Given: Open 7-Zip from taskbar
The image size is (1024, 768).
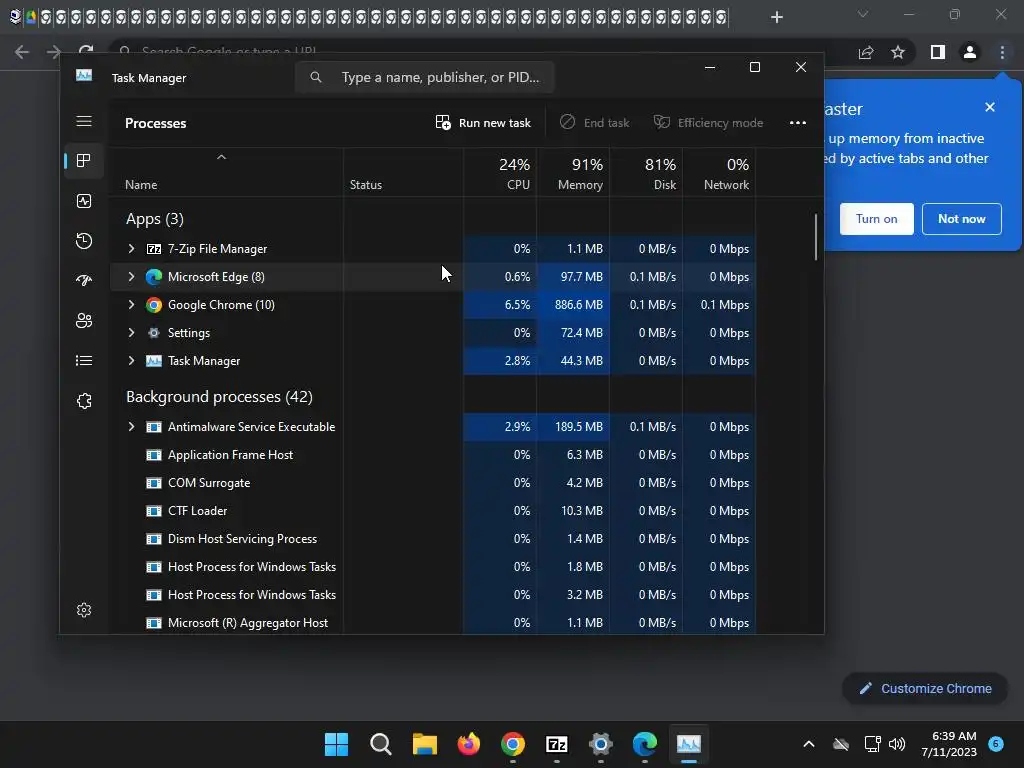Looking at the screenshot, I should (x=556, y=744).
